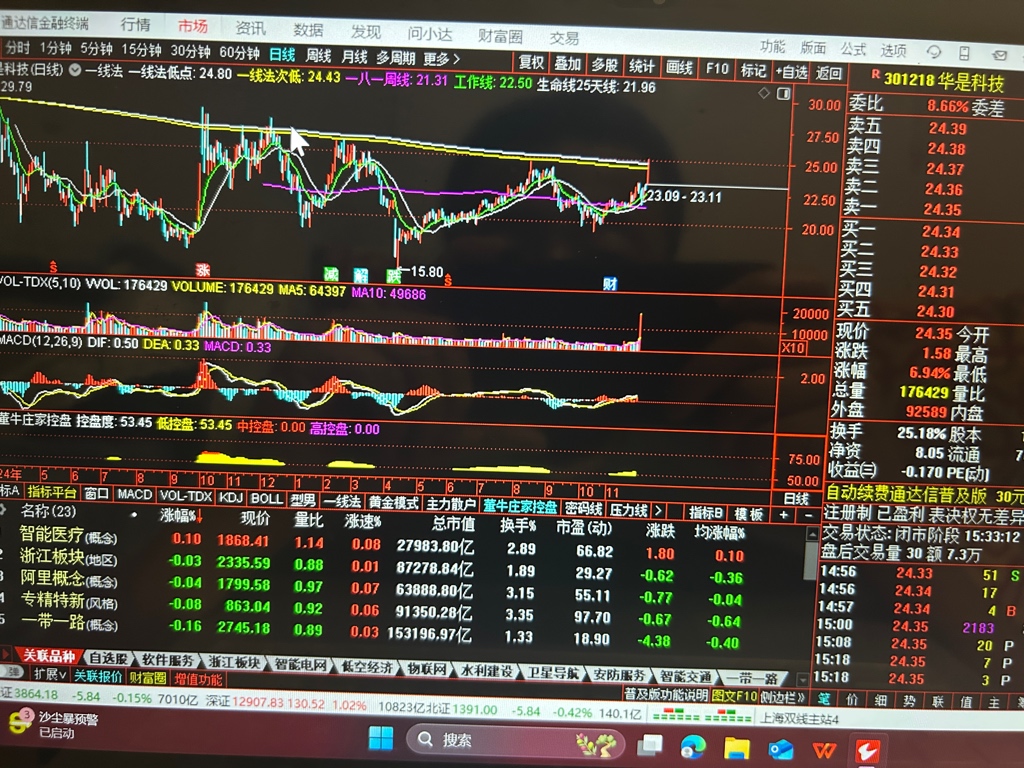Open WPS Office from taskbar

click(x=824, y=750)
